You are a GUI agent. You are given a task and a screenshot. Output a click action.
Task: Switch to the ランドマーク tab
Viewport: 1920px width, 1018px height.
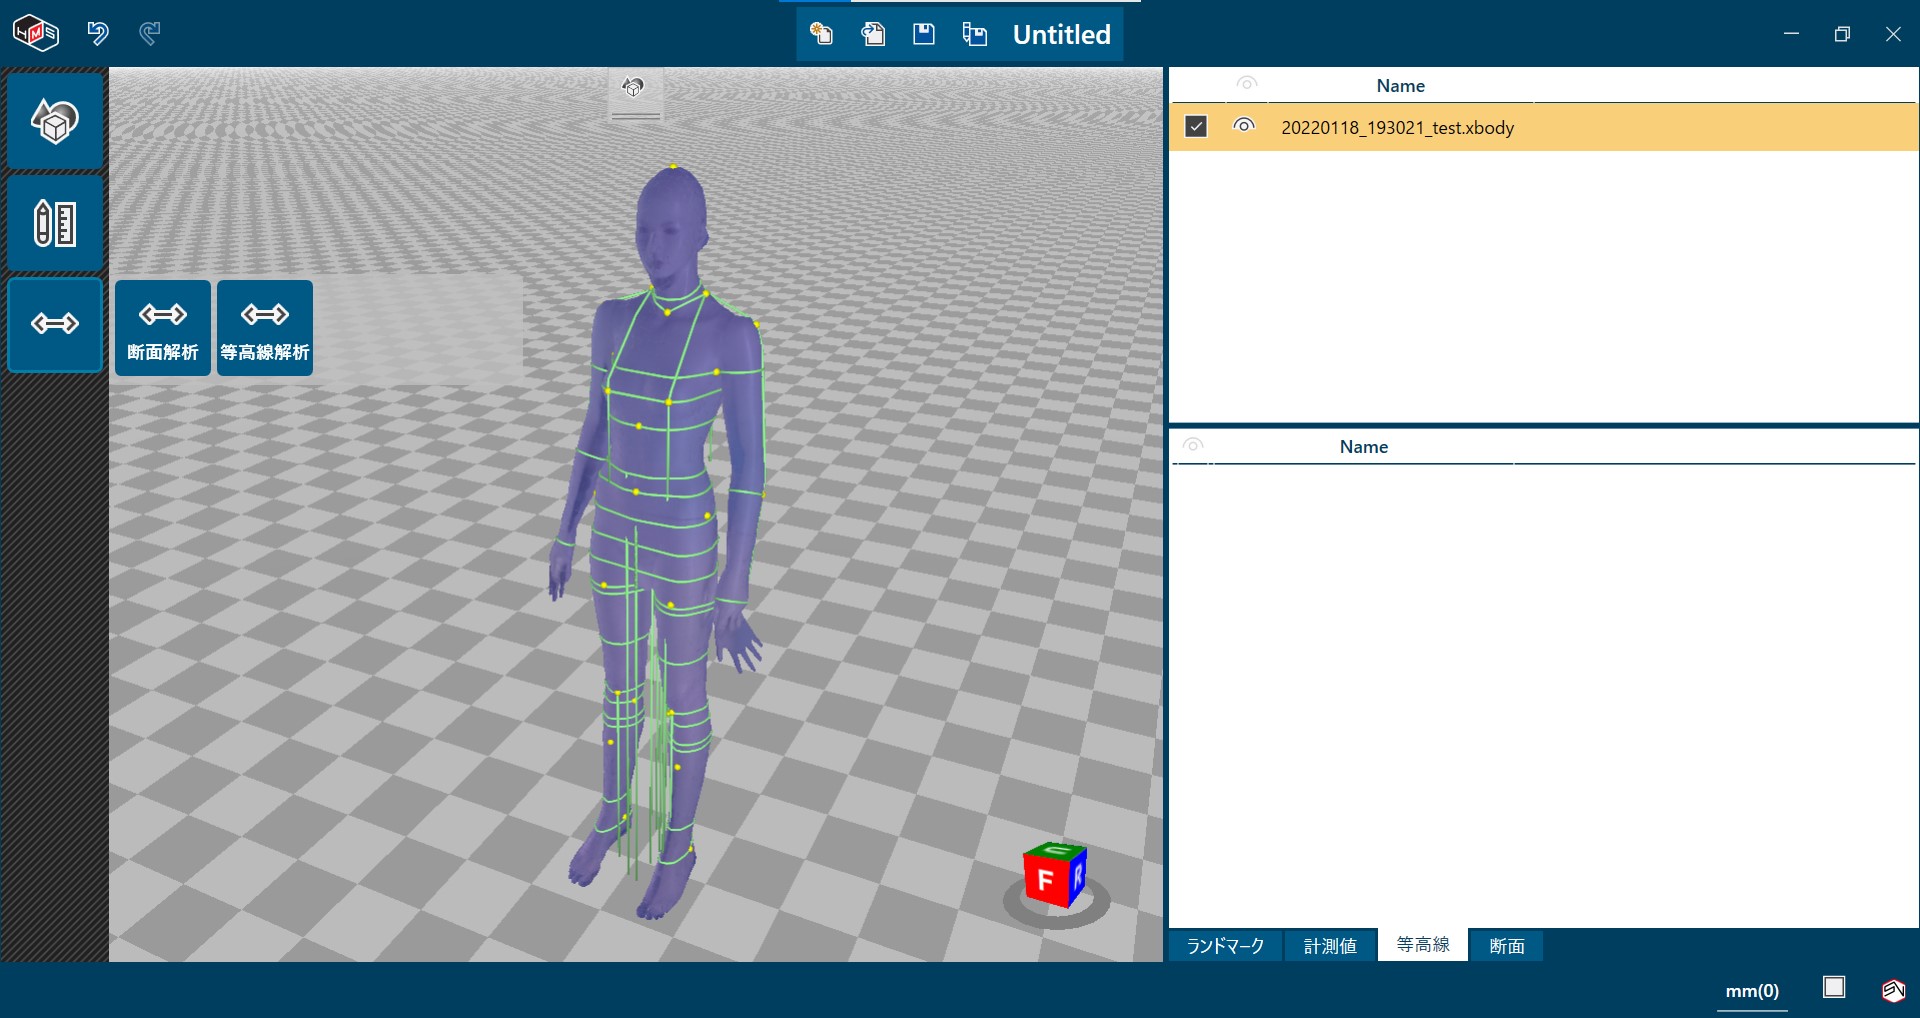[1225, 945]
